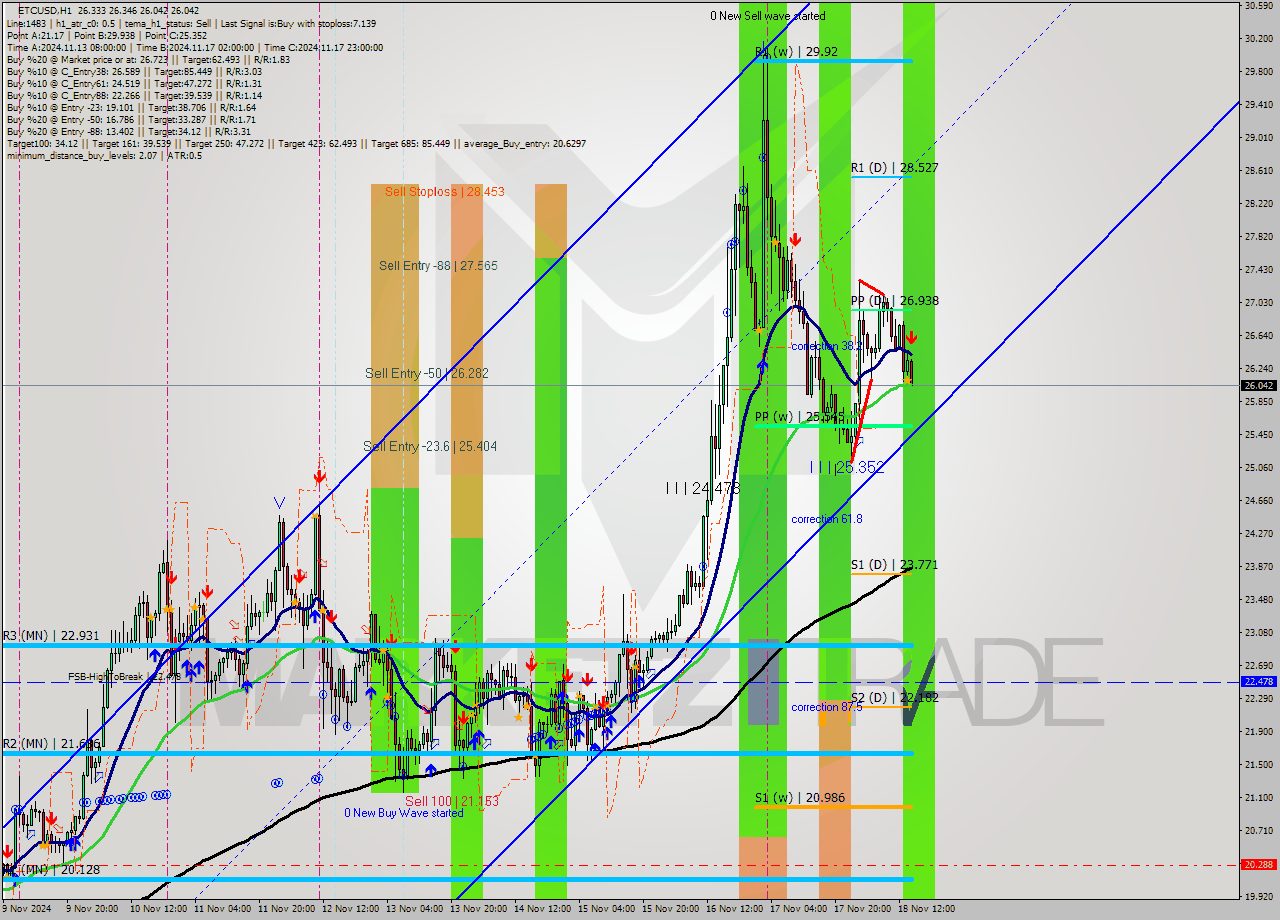1280x920 pixels.
Task: Click the 'correction 87.5' annotation
Action: click(x=826, y=707)
